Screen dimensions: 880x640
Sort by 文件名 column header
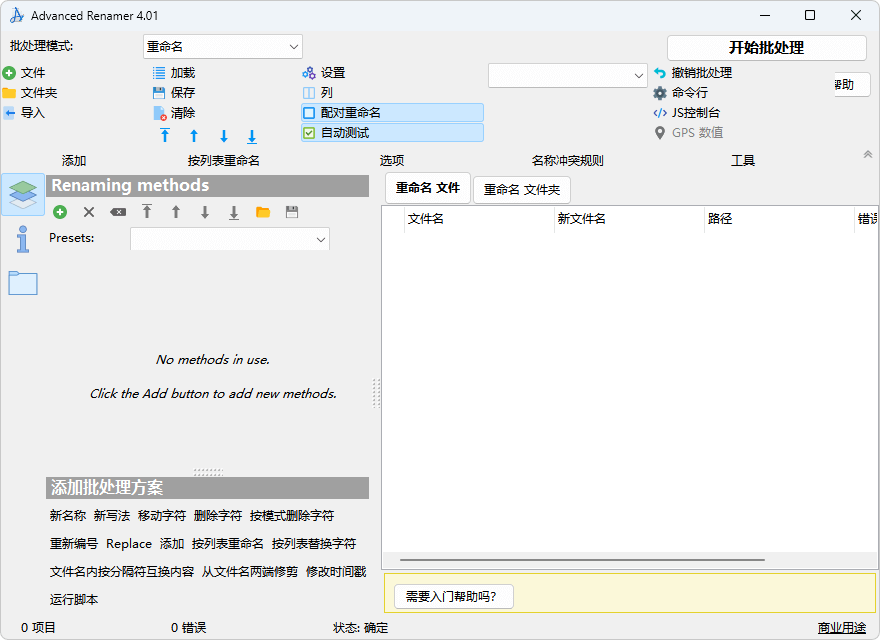pos(479,219)
